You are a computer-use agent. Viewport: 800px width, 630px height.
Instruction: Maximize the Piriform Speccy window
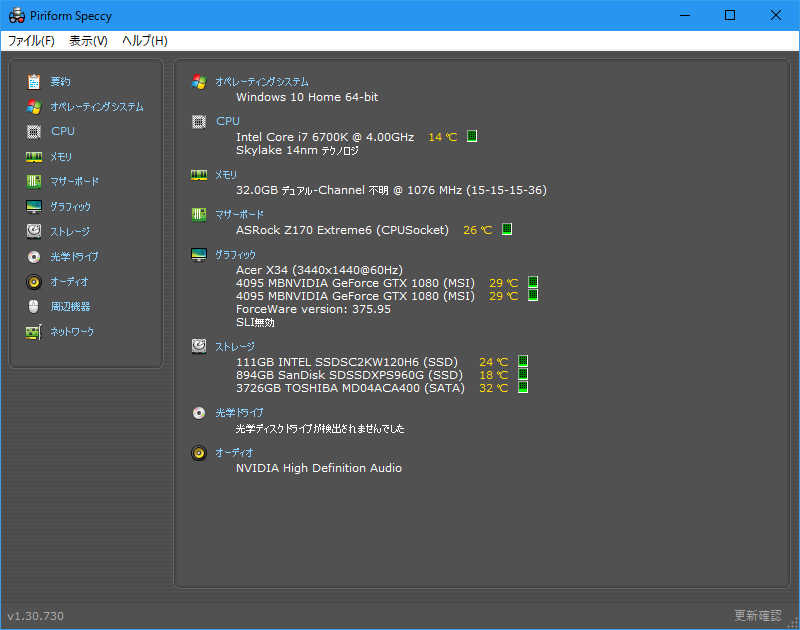click(x=730, y=15)
